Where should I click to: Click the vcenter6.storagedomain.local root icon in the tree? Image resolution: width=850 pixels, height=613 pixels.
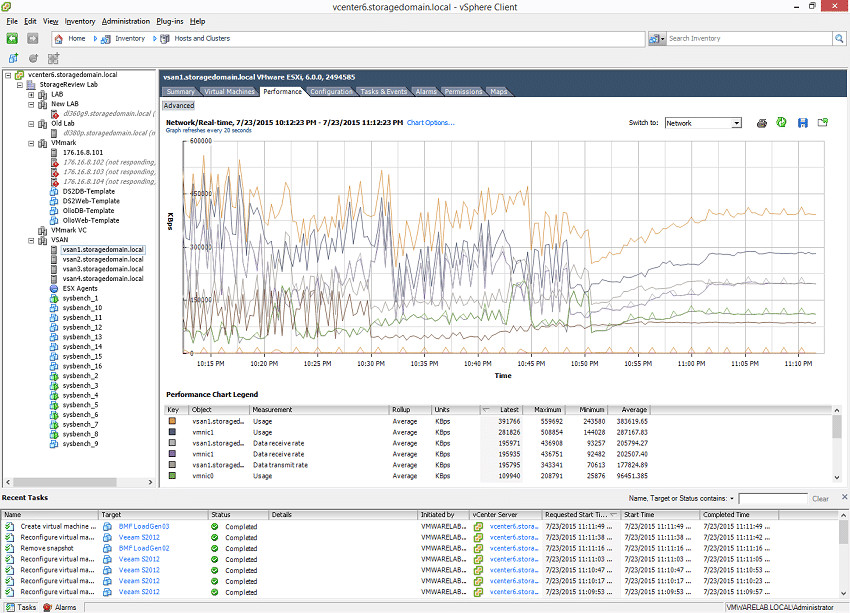tap(19, 75)
